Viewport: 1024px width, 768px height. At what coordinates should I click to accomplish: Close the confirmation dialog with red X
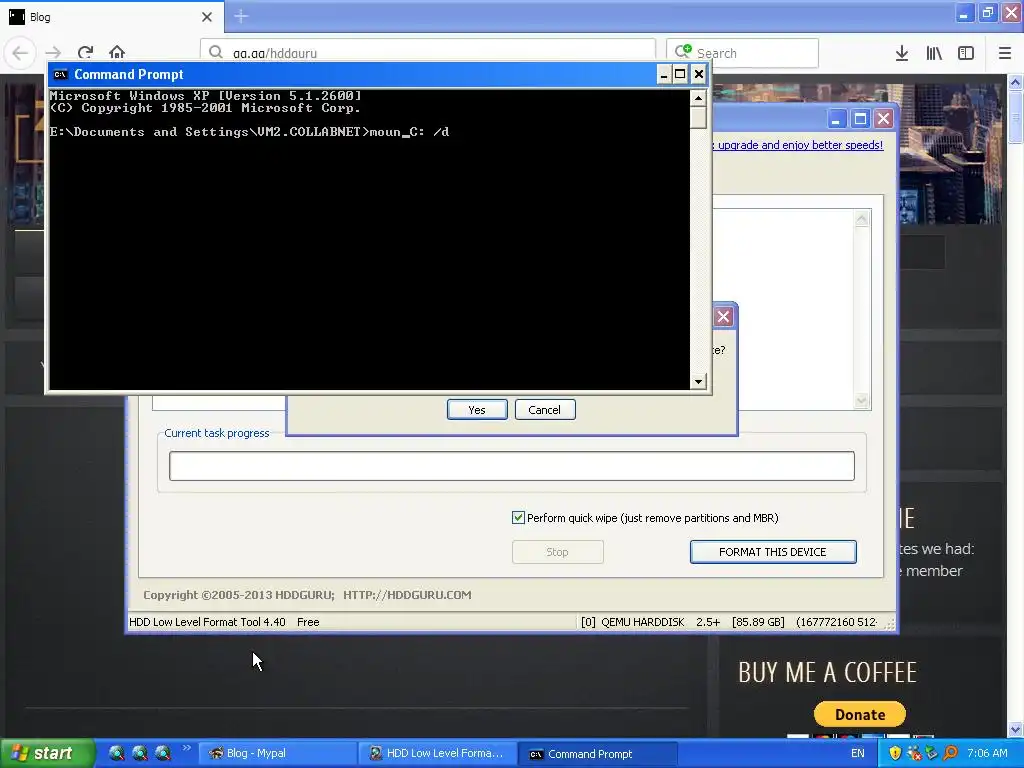(723, 317)
